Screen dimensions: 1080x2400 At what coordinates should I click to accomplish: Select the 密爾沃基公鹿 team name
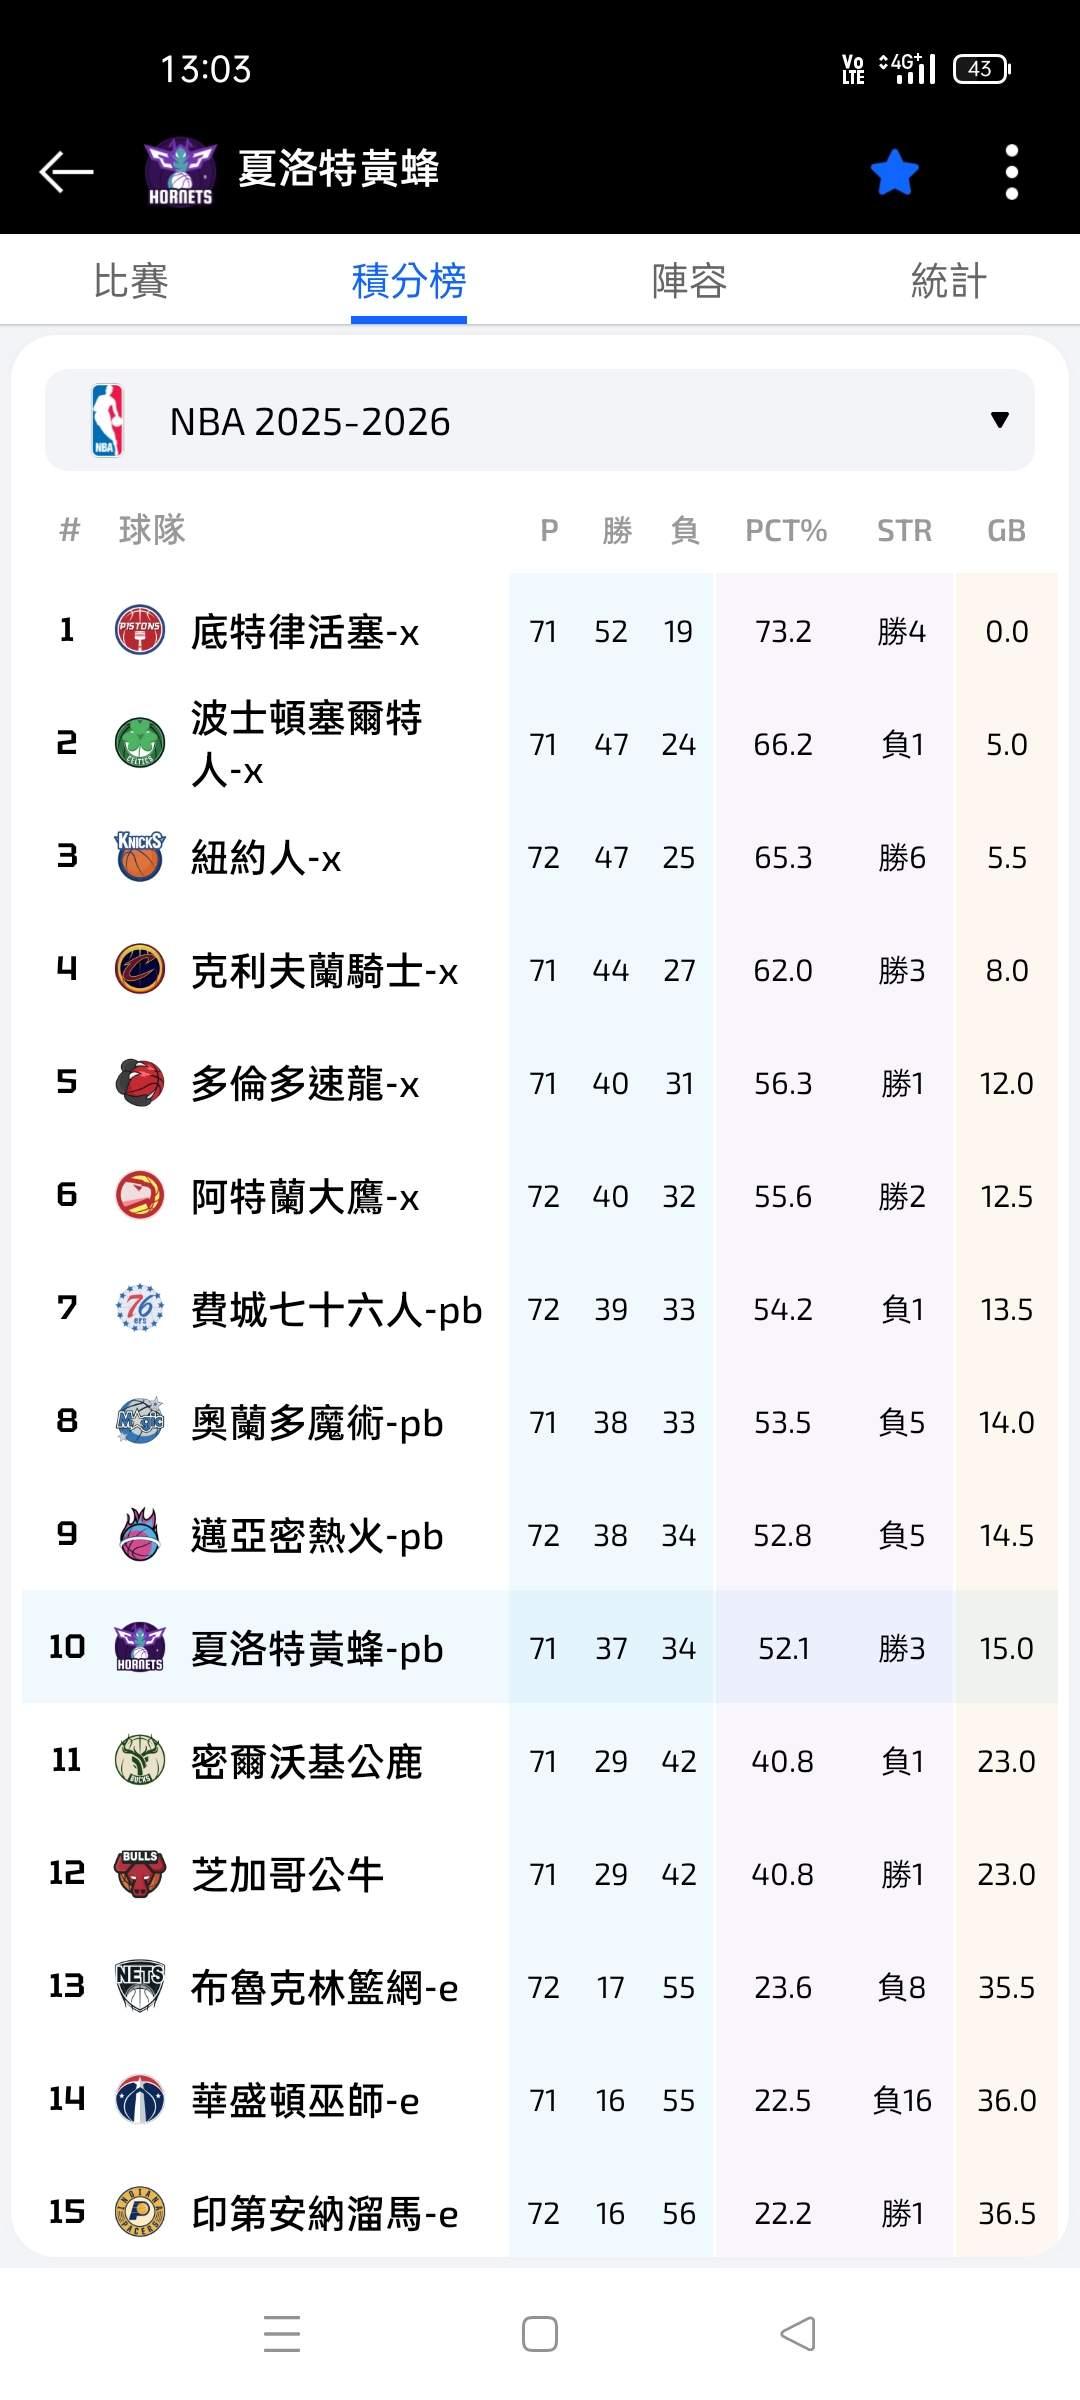tap(306, 1761)
